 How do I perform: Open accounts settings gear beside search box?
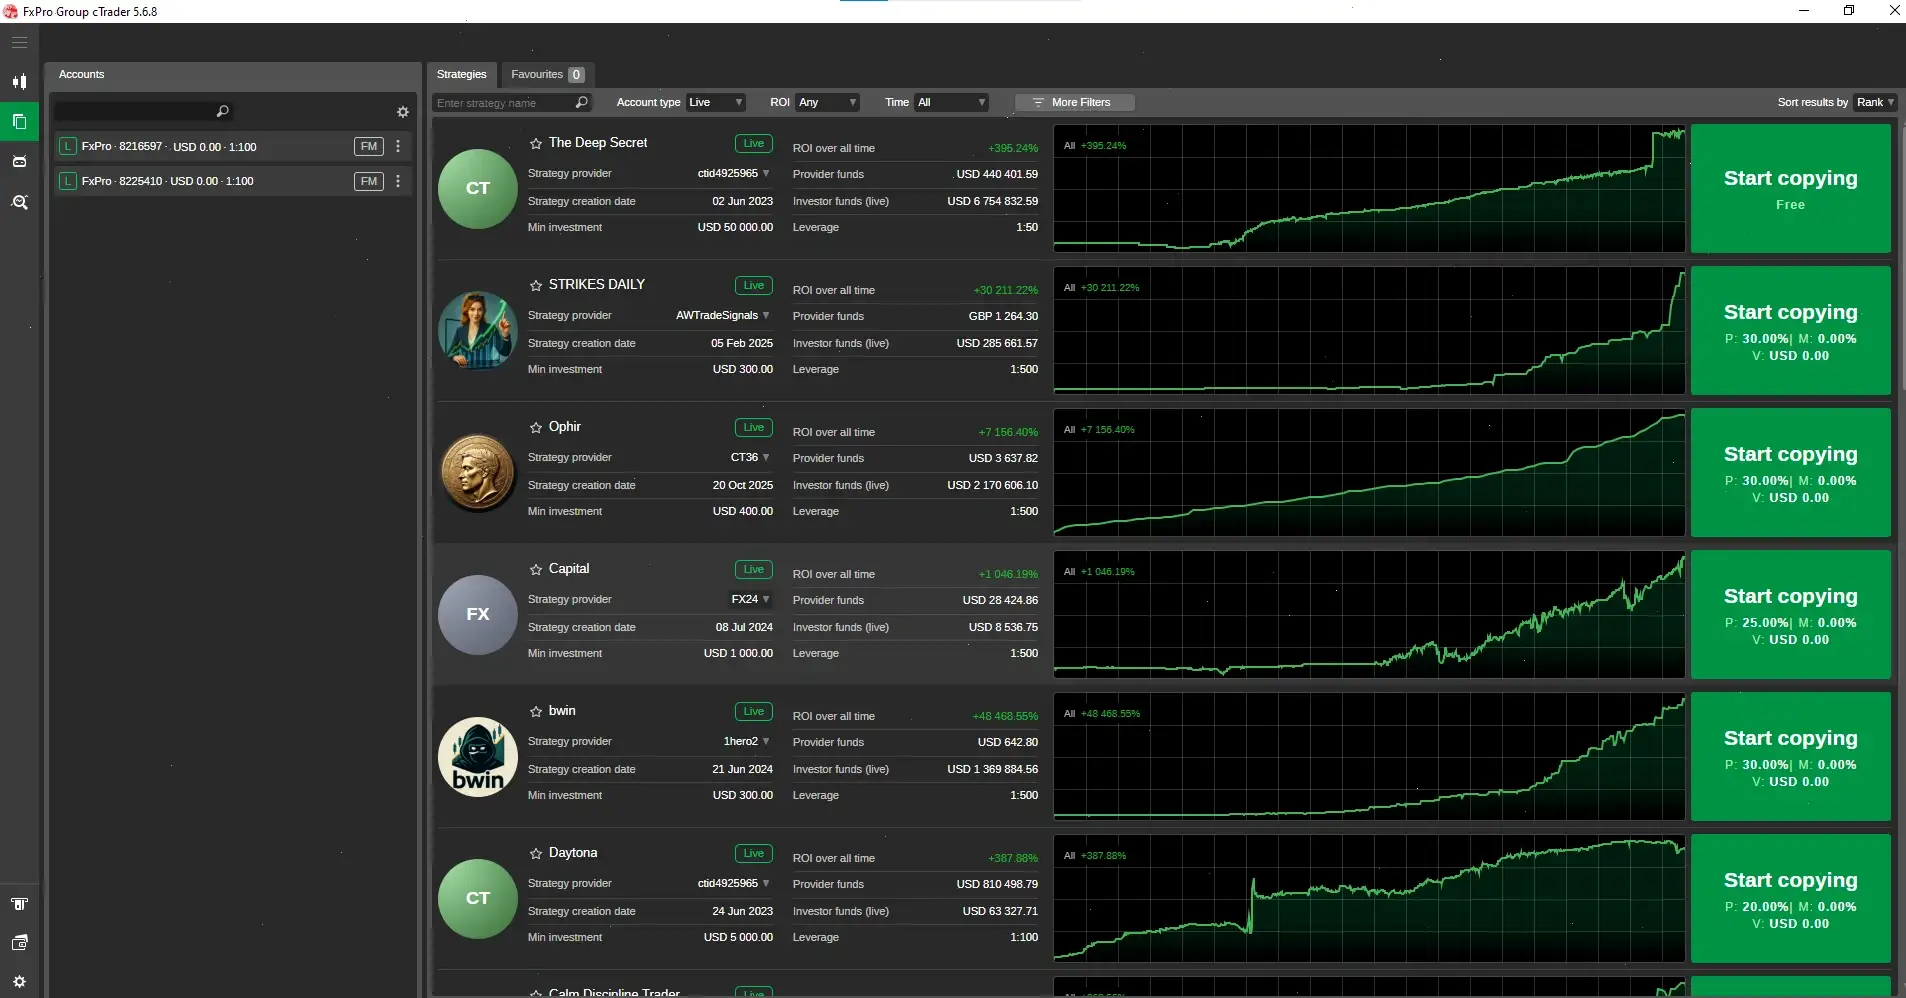click(x=403, y=111)
